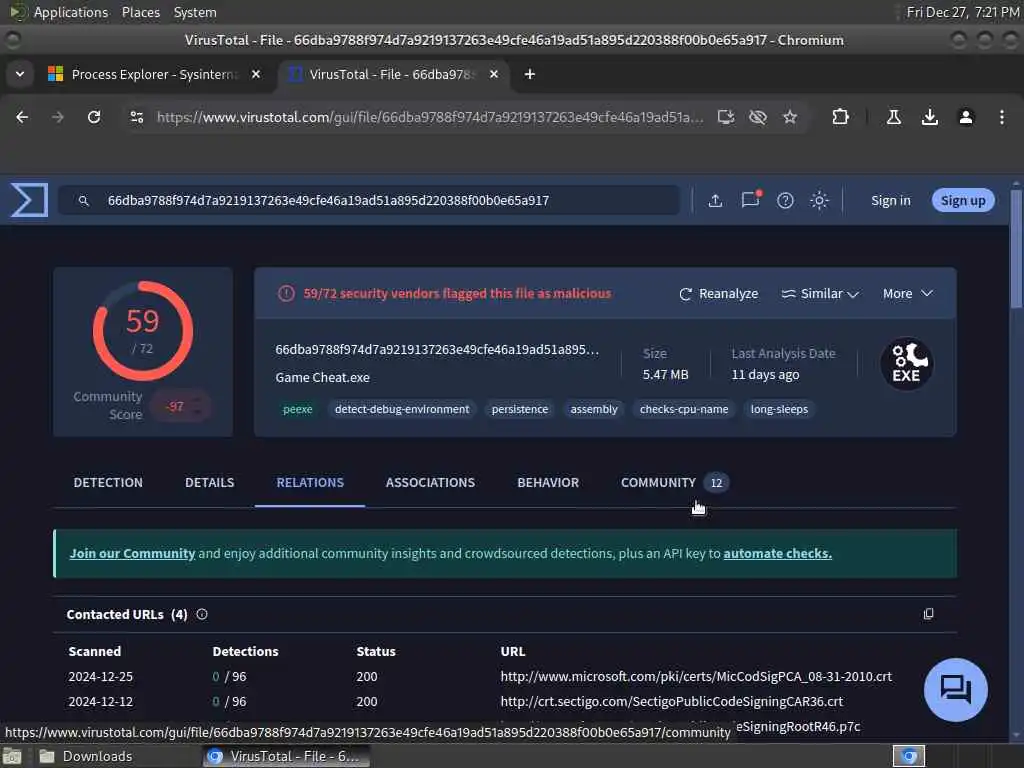Screen dimensions: 1024x768
Task: Click the browser profile avatar icon
Action: pyautogui.click(x=966, y=117)
